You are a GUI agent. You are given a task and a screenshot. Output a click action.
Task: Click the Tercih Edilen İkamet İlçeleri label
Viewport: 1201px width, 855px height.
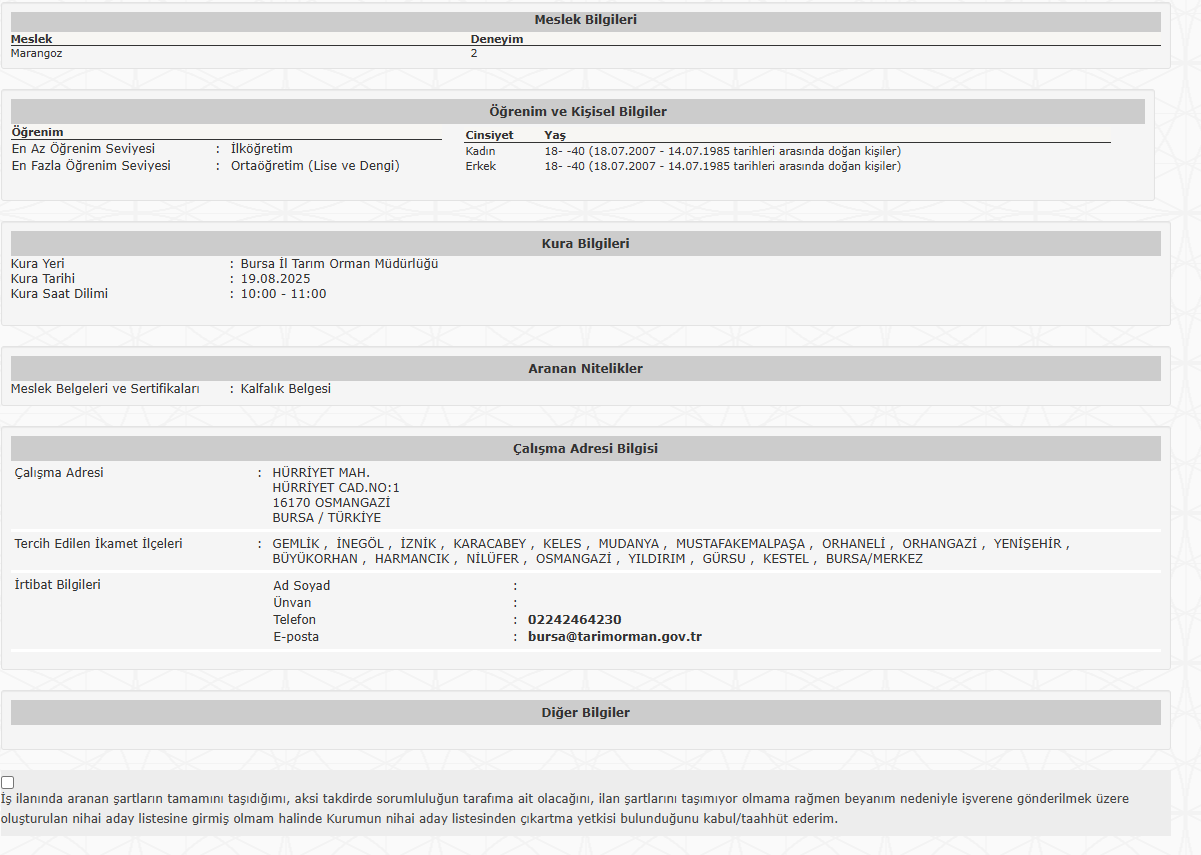(98, 544)
